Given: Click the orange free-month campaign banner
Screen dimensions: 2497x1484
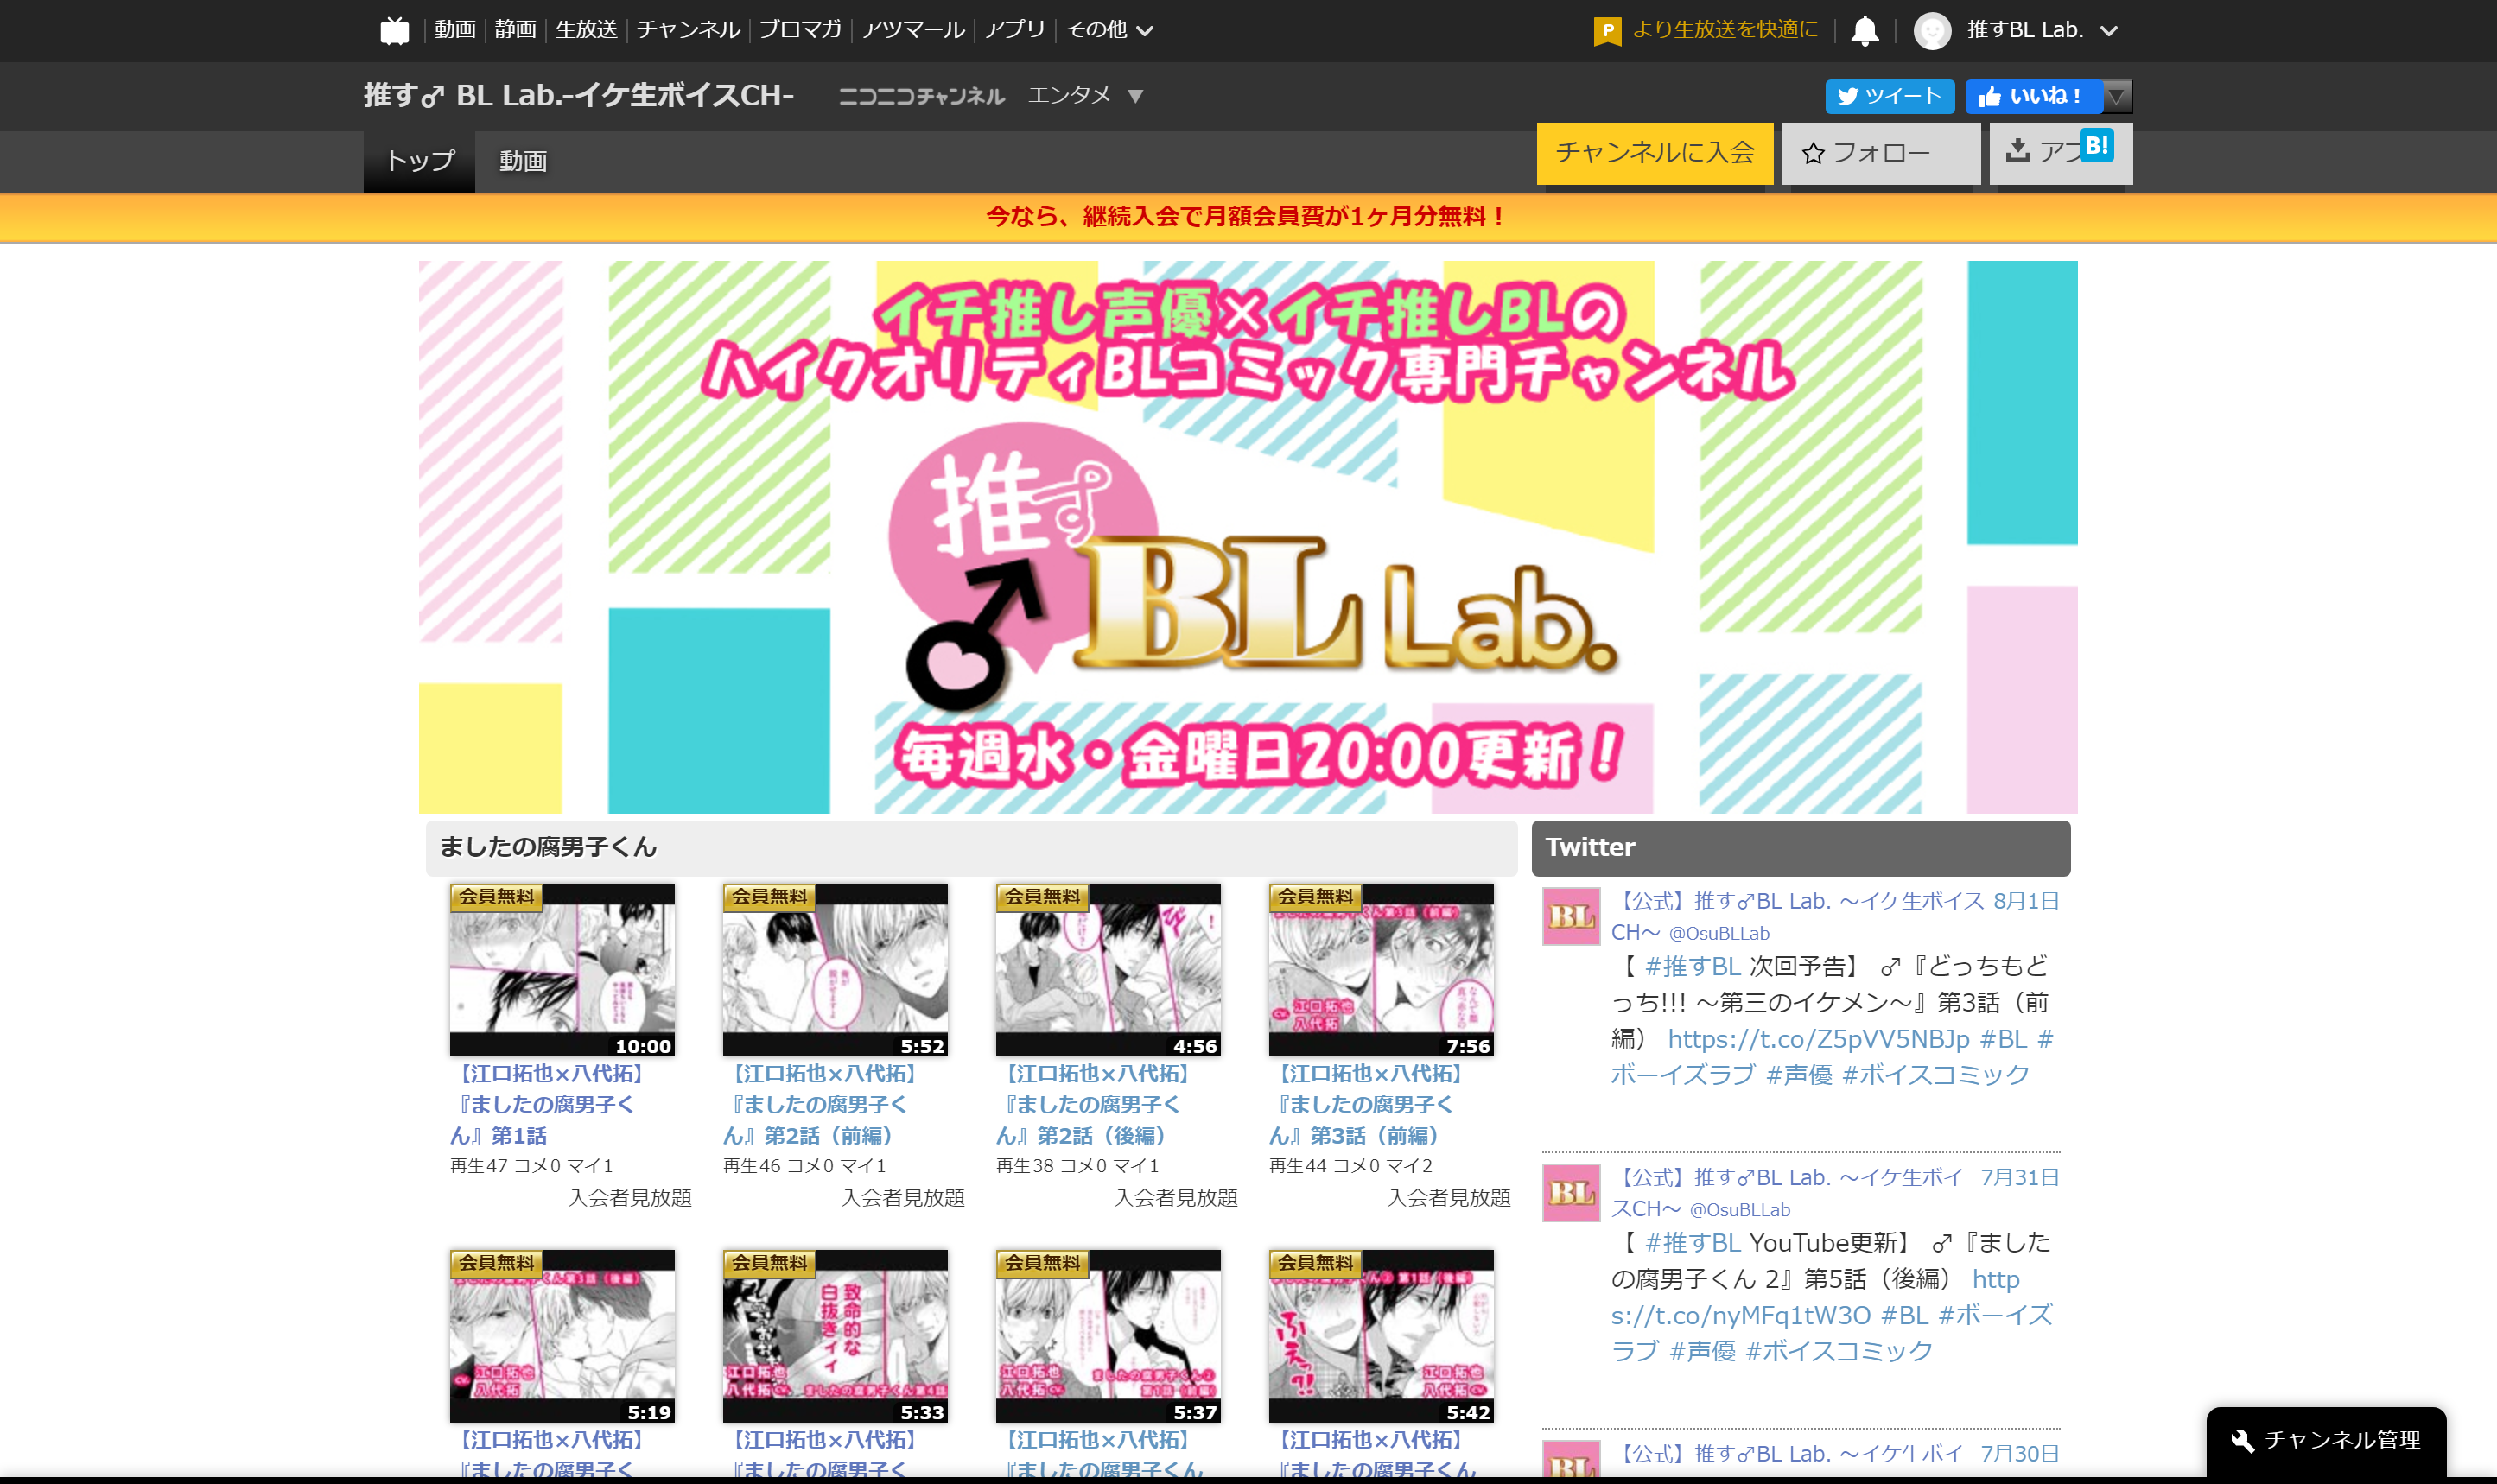Looking at the screenshot, I should [1247, 216].
